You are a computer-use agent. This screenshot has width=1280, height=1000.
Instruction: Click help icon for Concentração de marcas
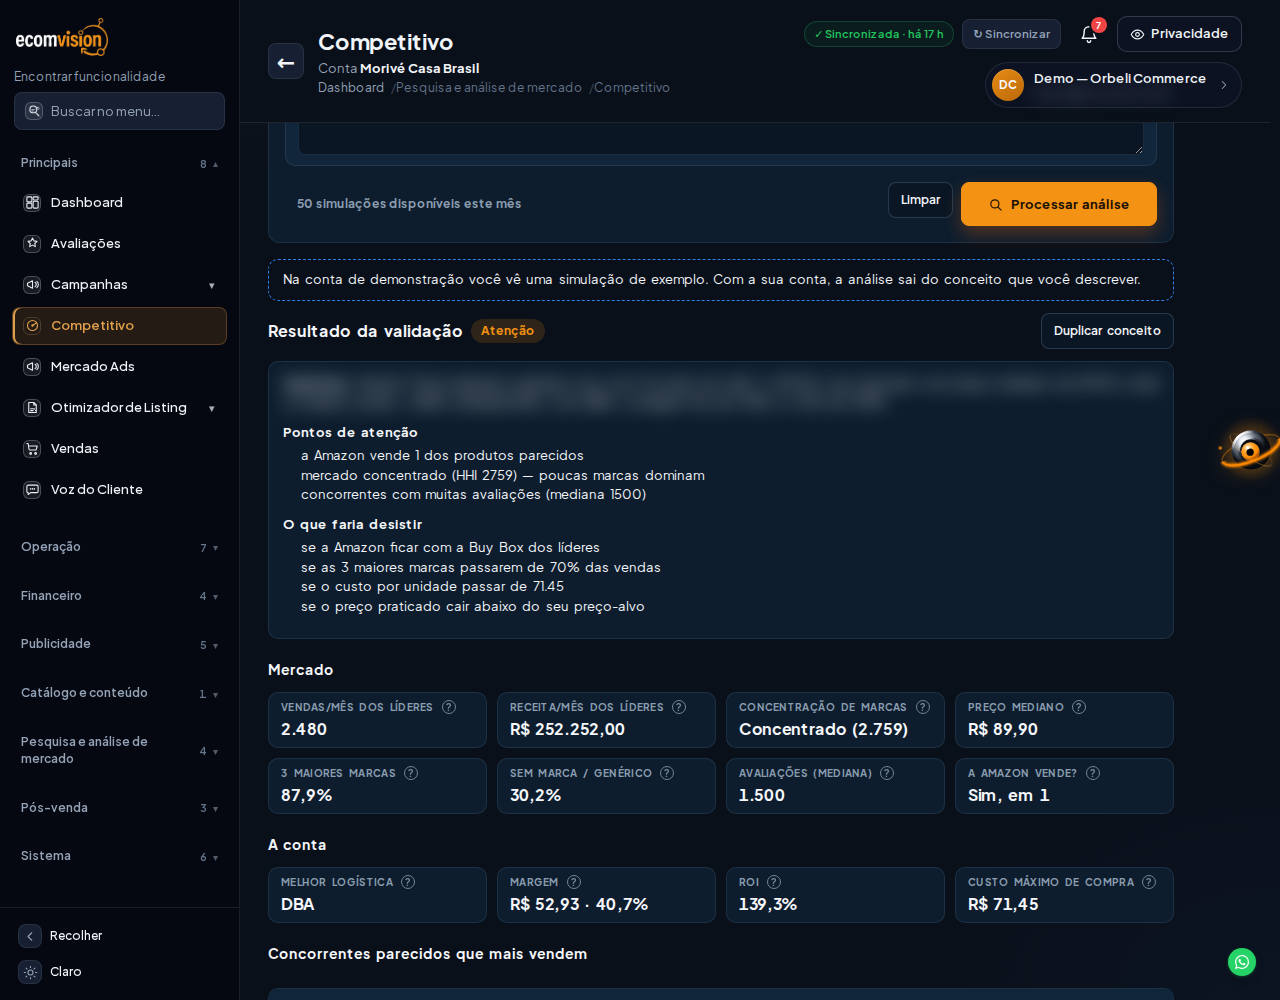923,707
